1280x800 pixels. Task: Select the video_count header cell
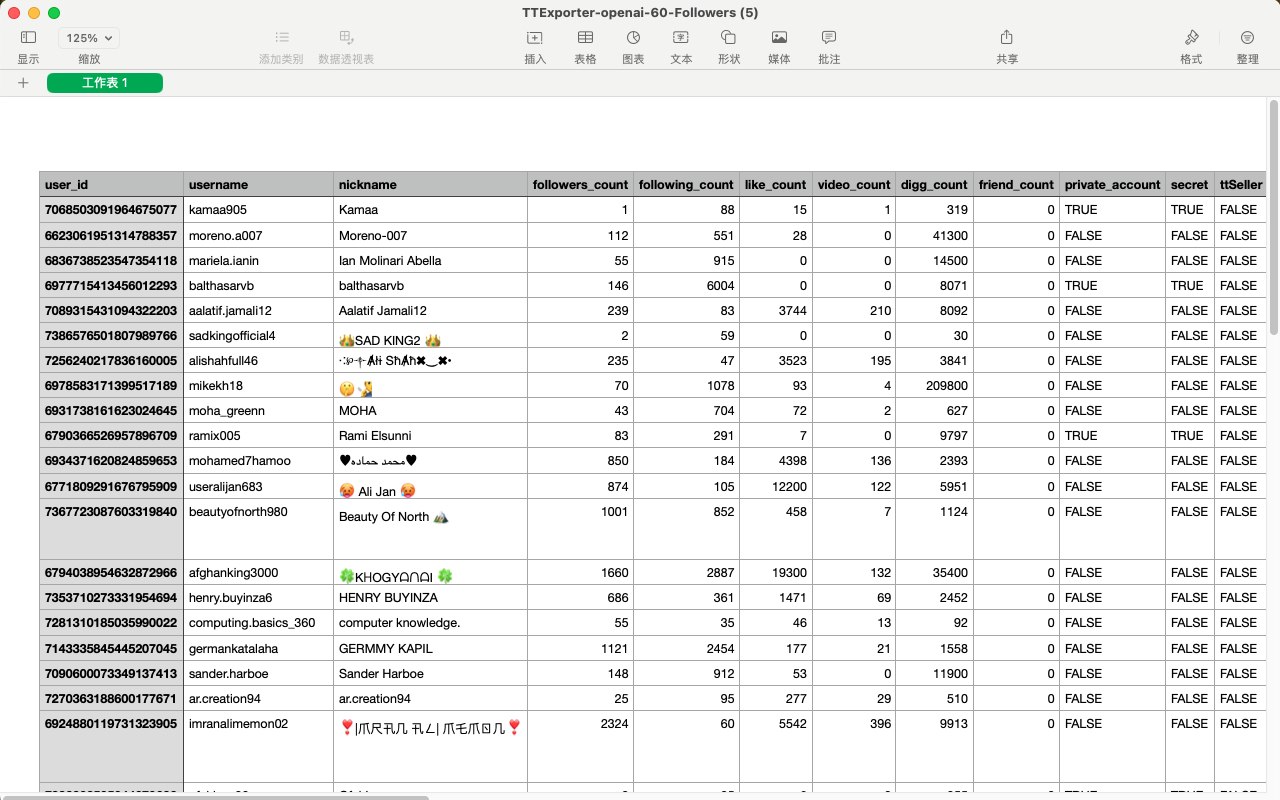[x=854, y=185]
